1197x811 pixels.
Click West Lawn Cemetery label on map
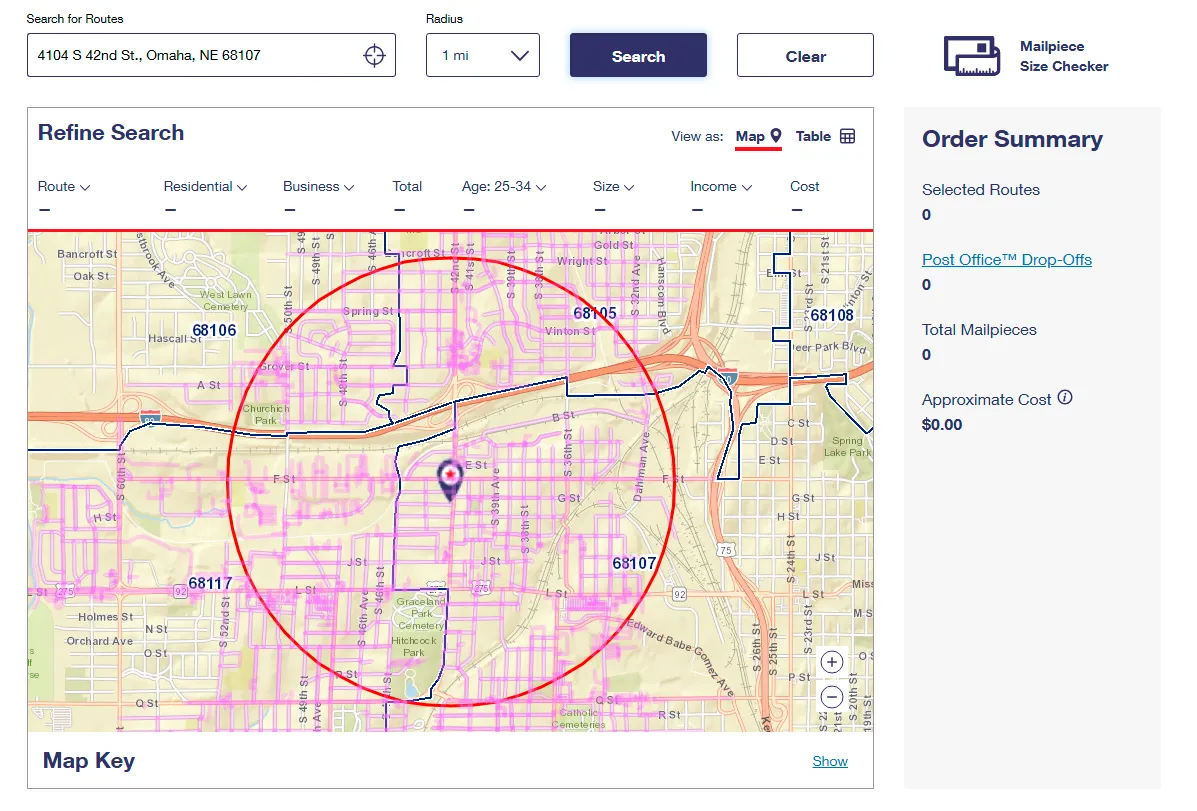pos(226,300)
